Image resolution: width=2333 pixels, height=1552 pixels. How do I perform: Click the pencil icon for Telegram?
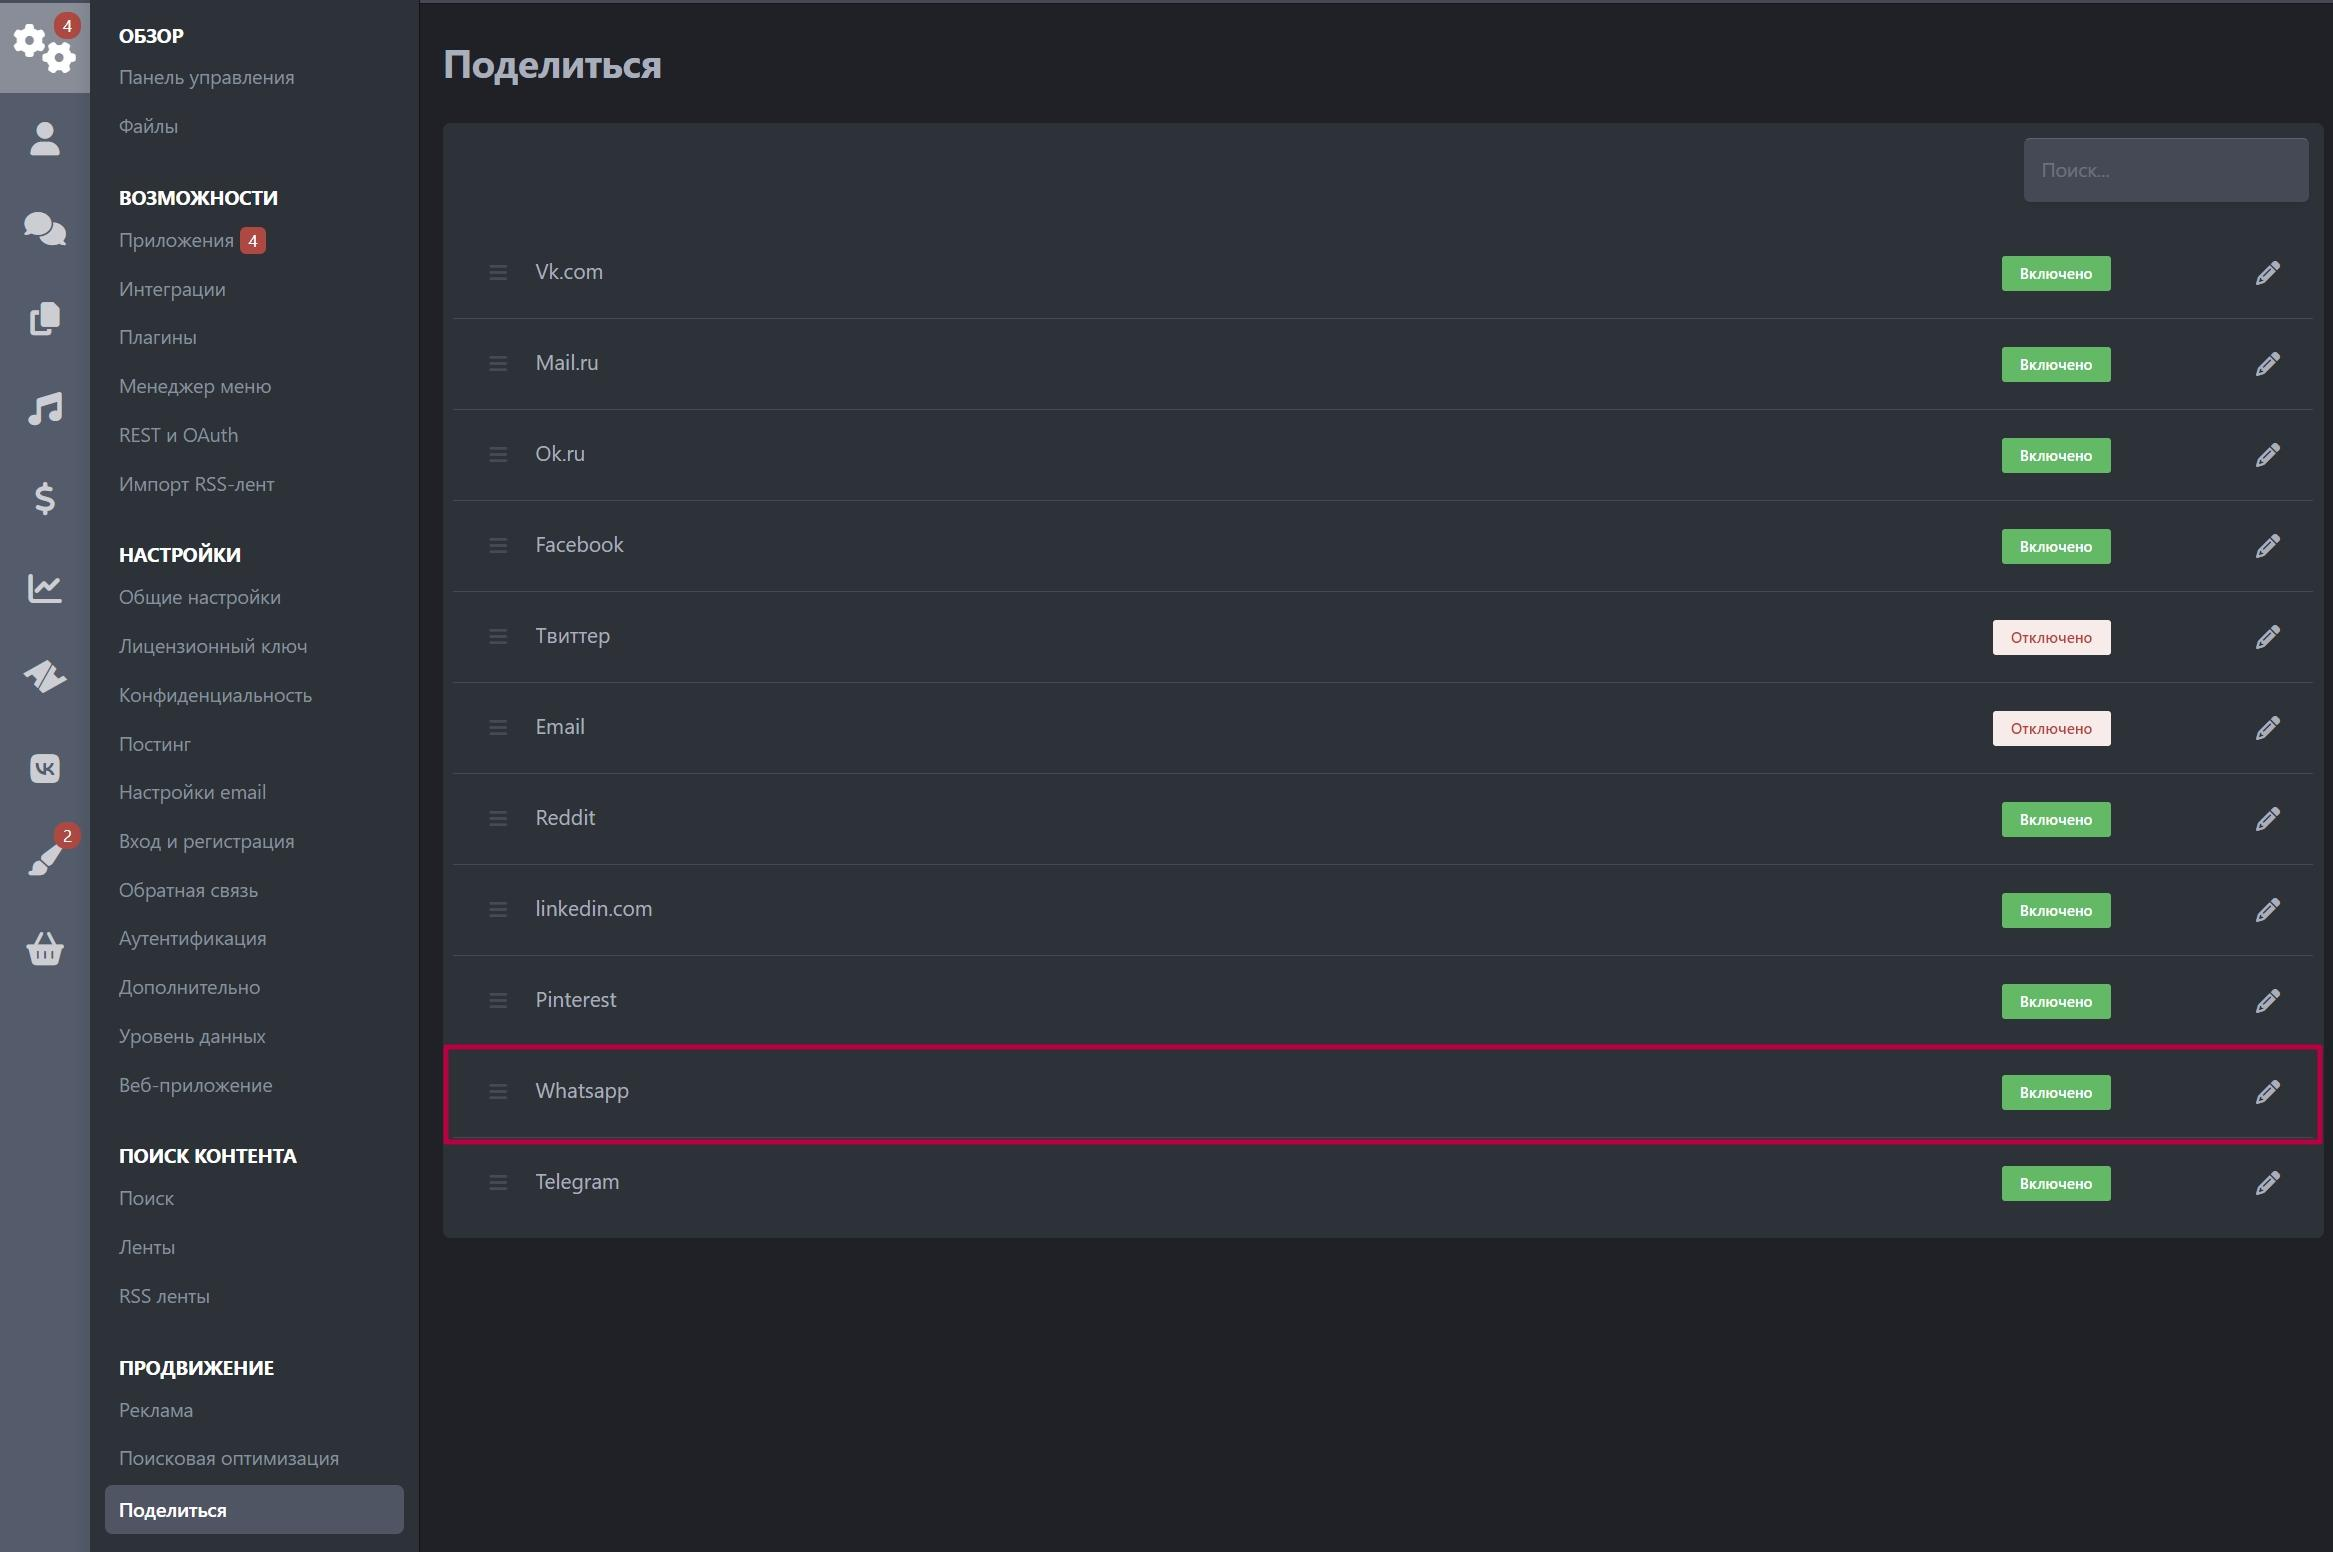pos(2267,1183)
